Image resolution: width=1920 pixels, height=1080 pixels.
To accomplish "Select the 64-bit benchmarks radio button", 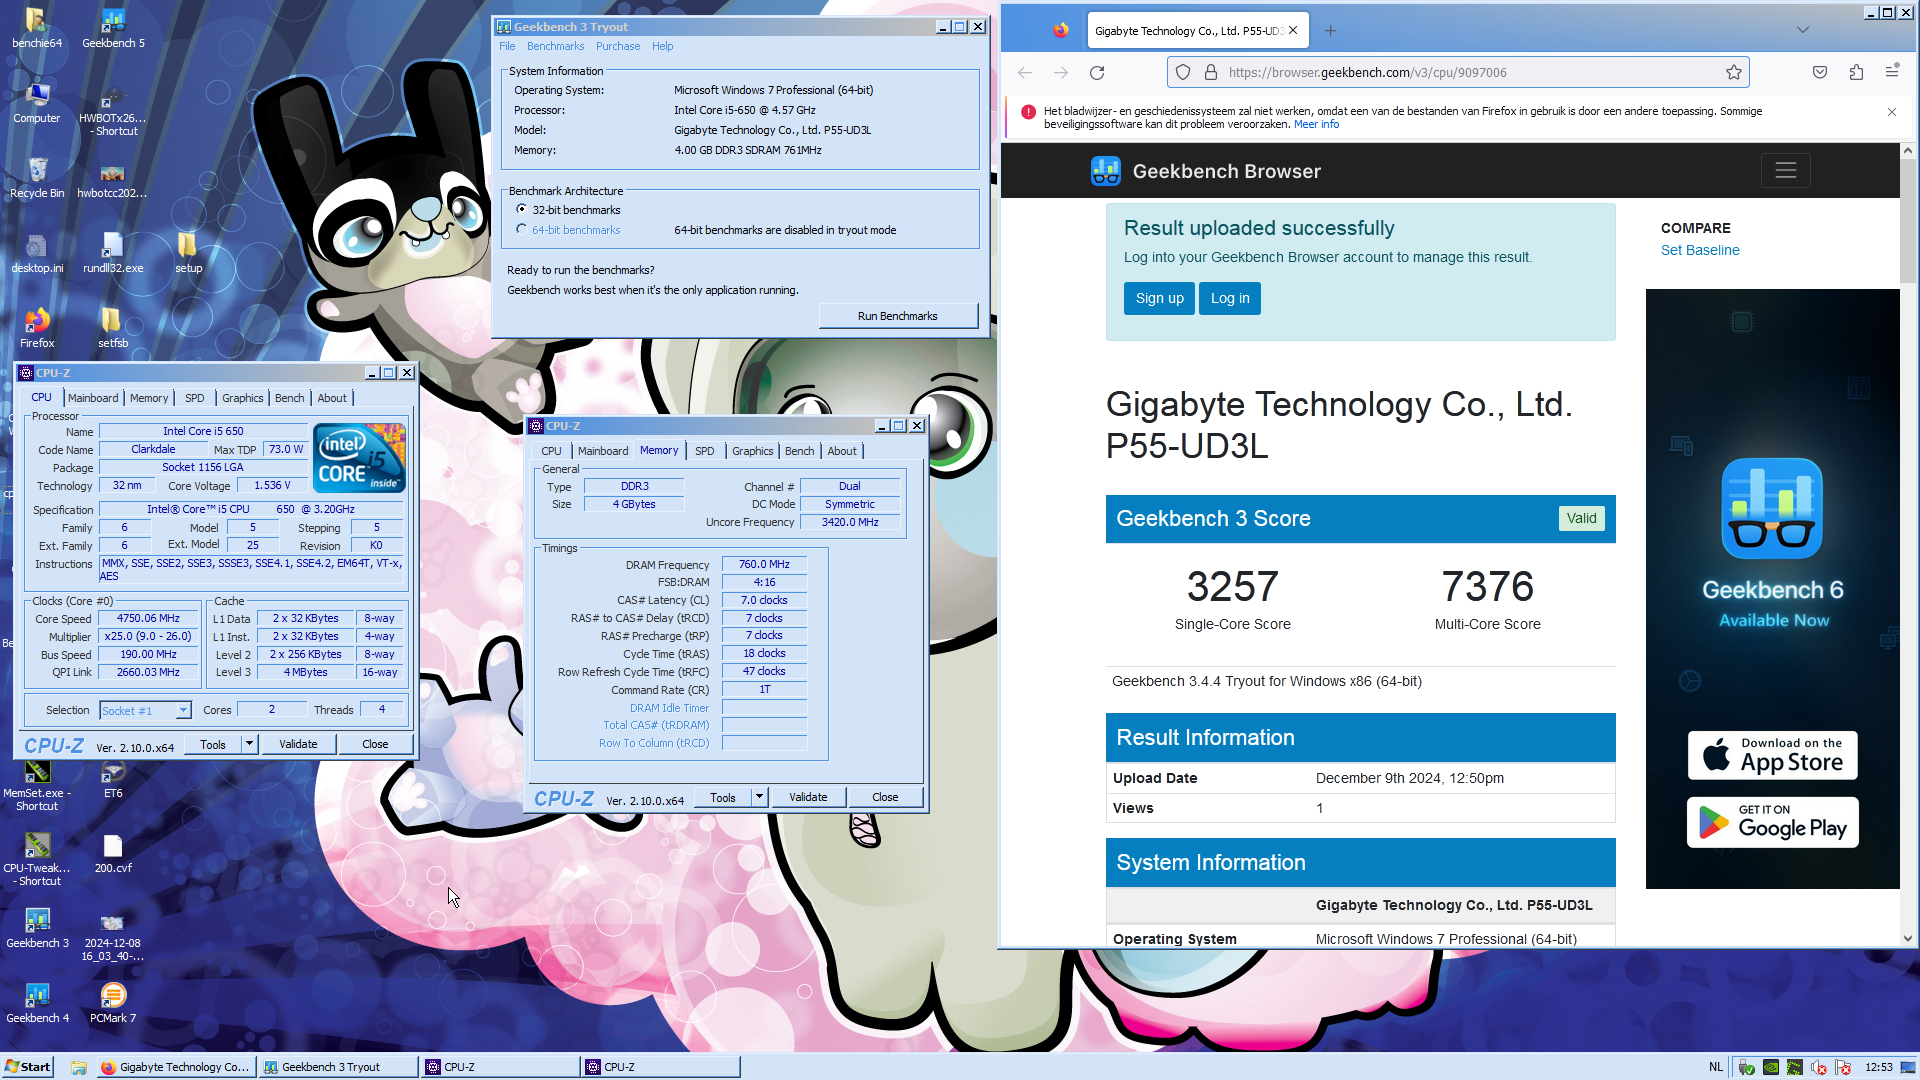I will [x=521, y=229].
